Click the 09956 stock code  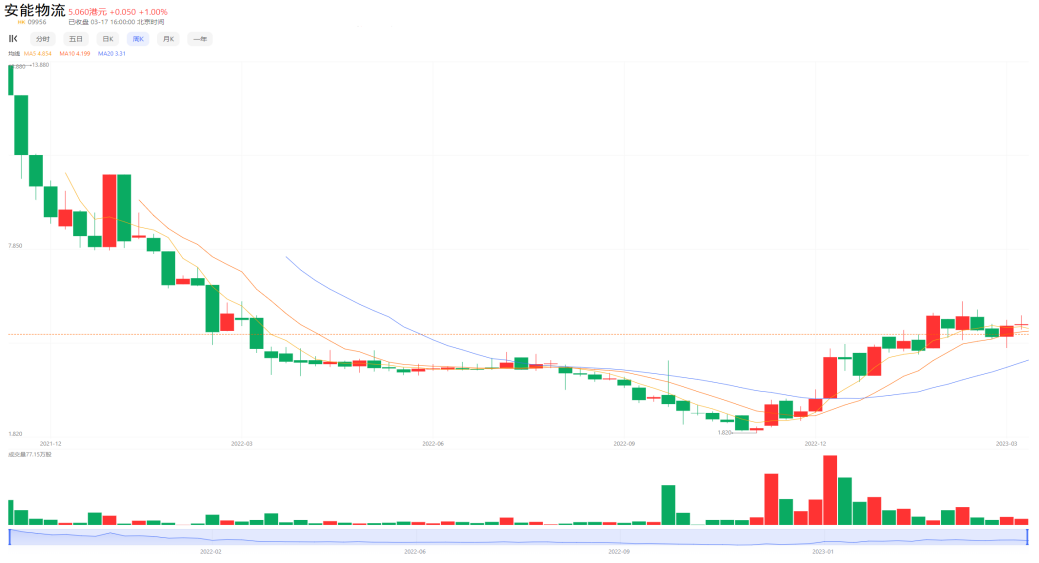(x=37, y=22)
